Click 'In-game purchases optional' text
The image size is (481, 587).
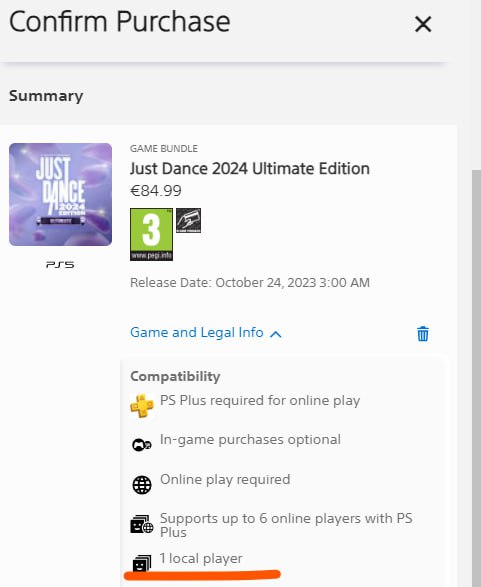point(250,440)
